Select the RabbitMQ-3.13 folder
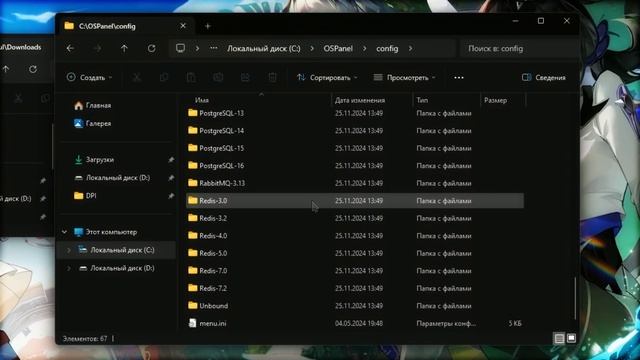The image size is (640, 360). pyautogui.click(x=355, y=183)
